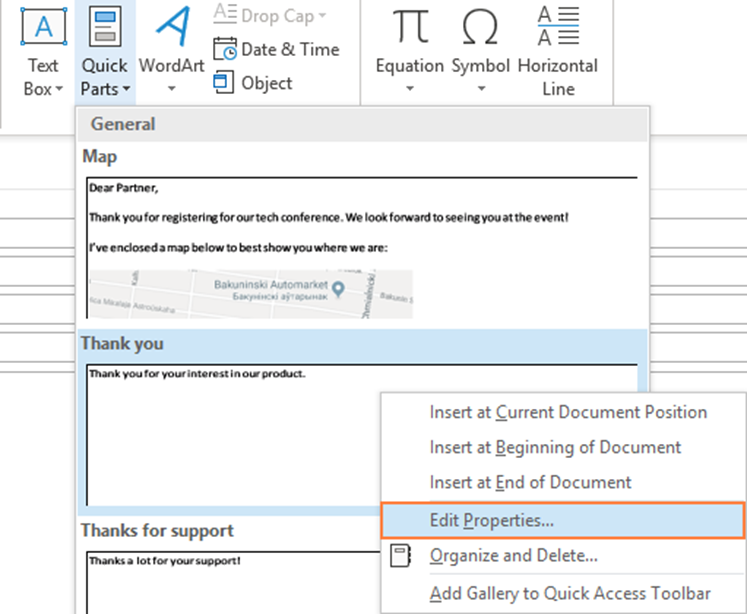Click the Symbol omega icon
Image resolution: width=747 pixels, height=614 pixels.
point(480,27)
